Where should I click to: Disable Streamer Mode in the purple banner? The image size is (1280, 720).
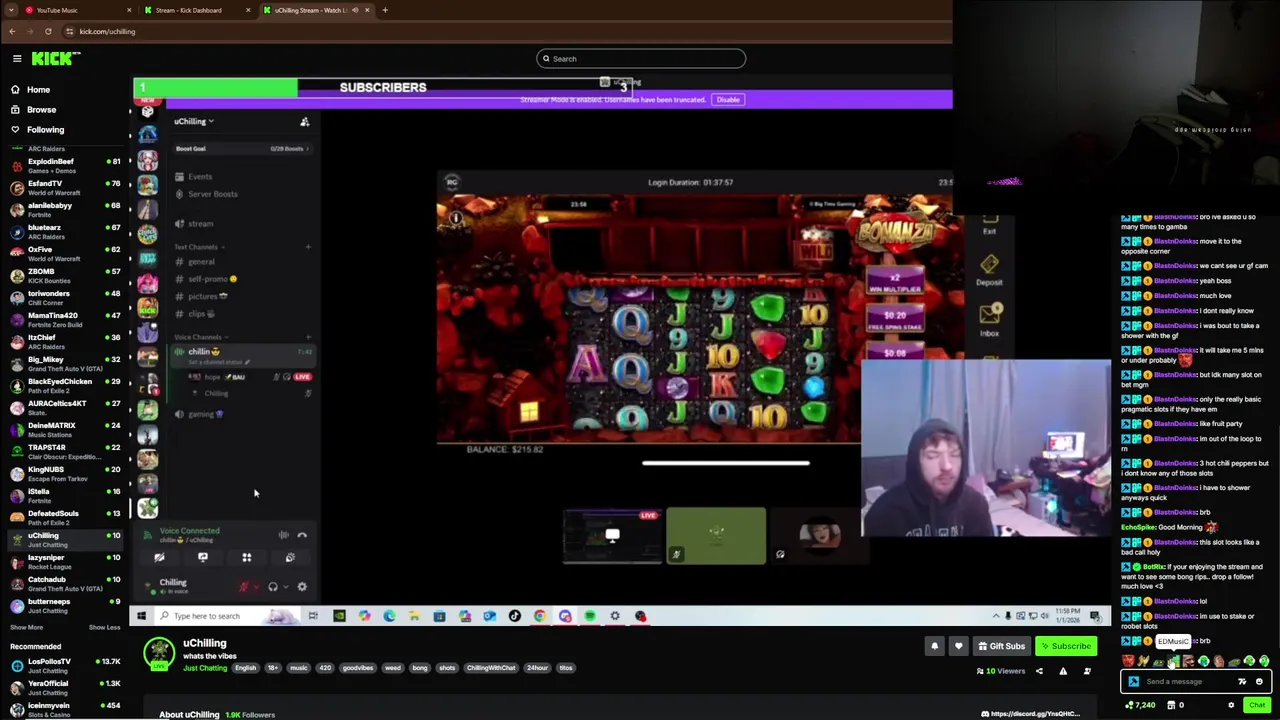point(728,99)
